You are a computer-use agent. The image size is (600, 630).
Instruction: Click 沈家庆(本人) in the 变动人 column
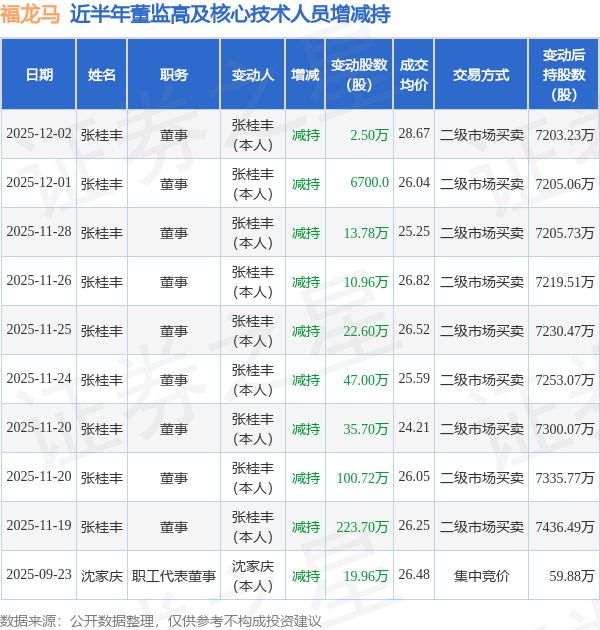(x=253, y=576)
